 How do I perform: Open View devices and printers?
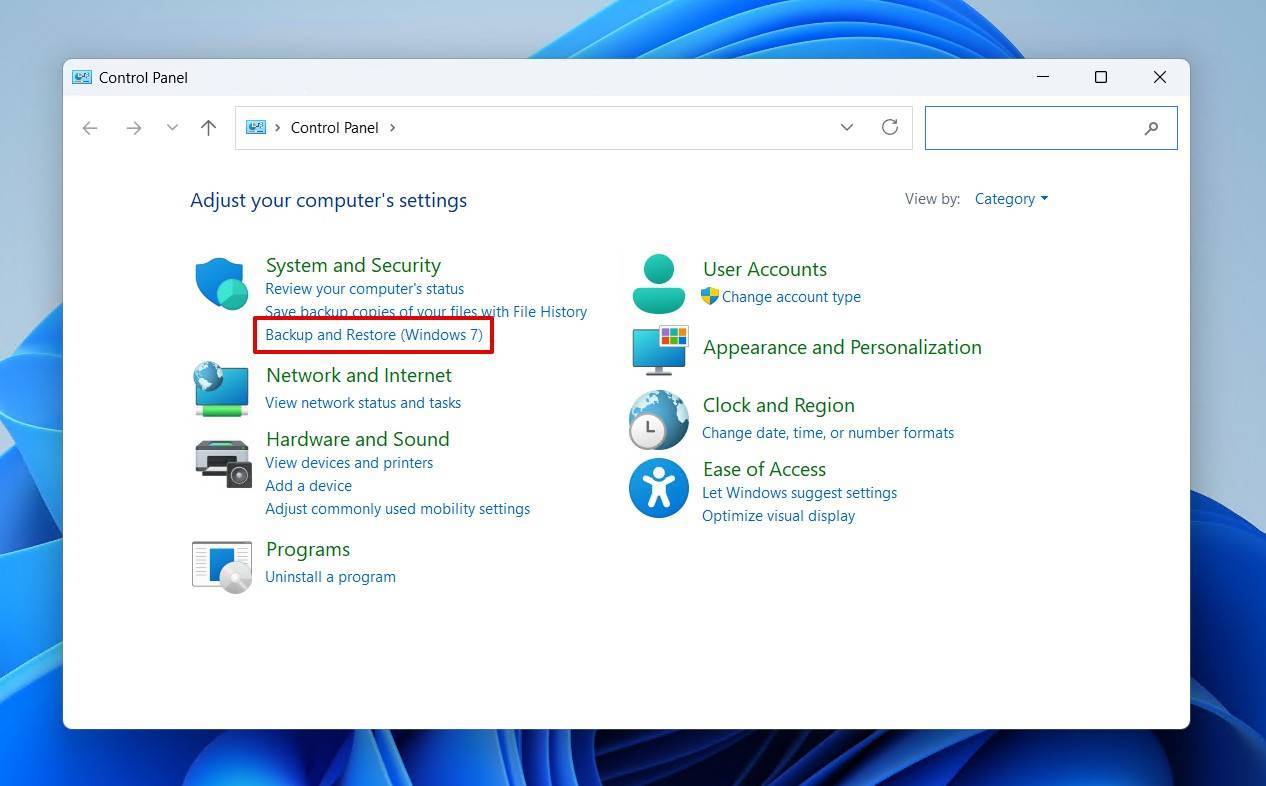coord(348,463)
